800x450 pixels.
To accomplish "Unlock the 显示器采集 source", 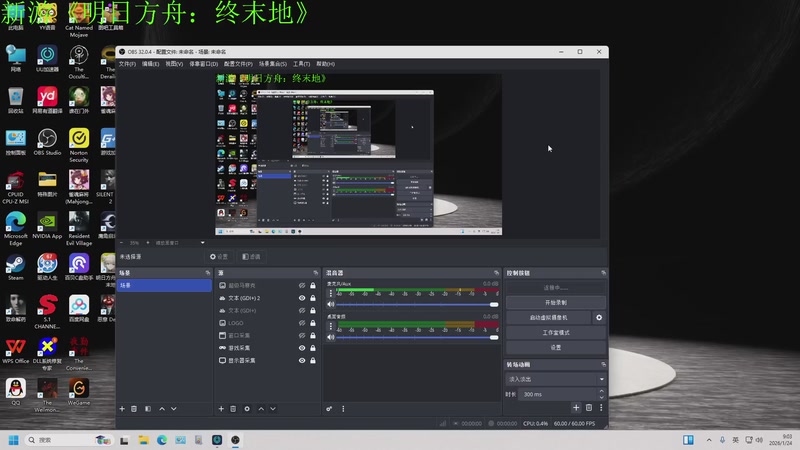I will [x=313, y=360].
